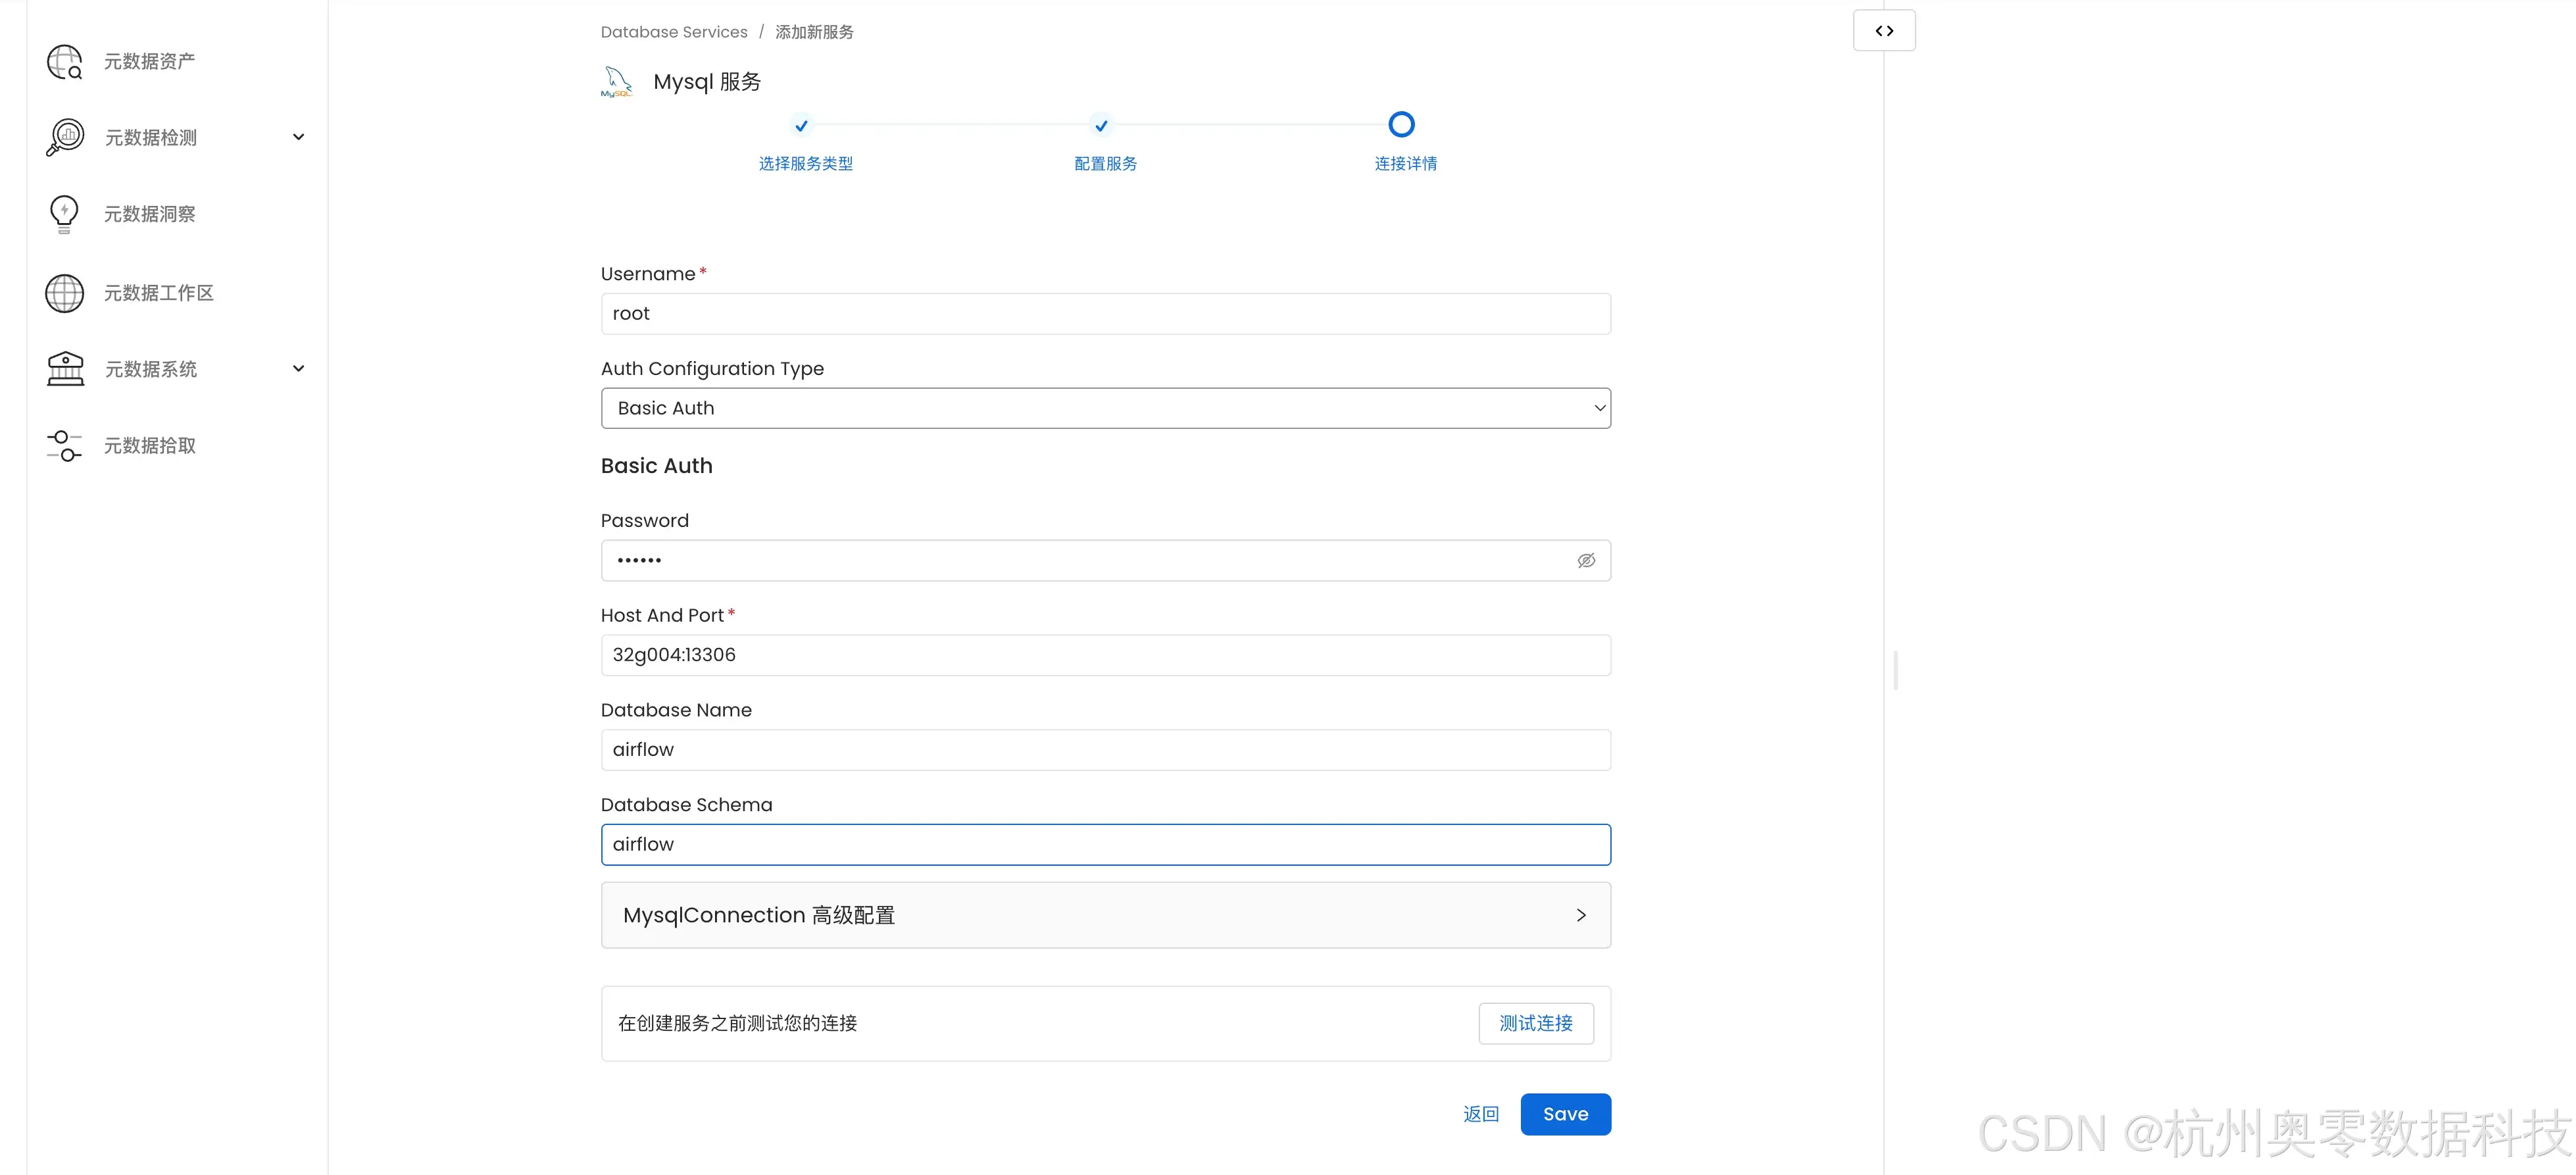The image size is (2576, 1175).
Task: Click the Save button
Action: [x=1565, y=1114]
